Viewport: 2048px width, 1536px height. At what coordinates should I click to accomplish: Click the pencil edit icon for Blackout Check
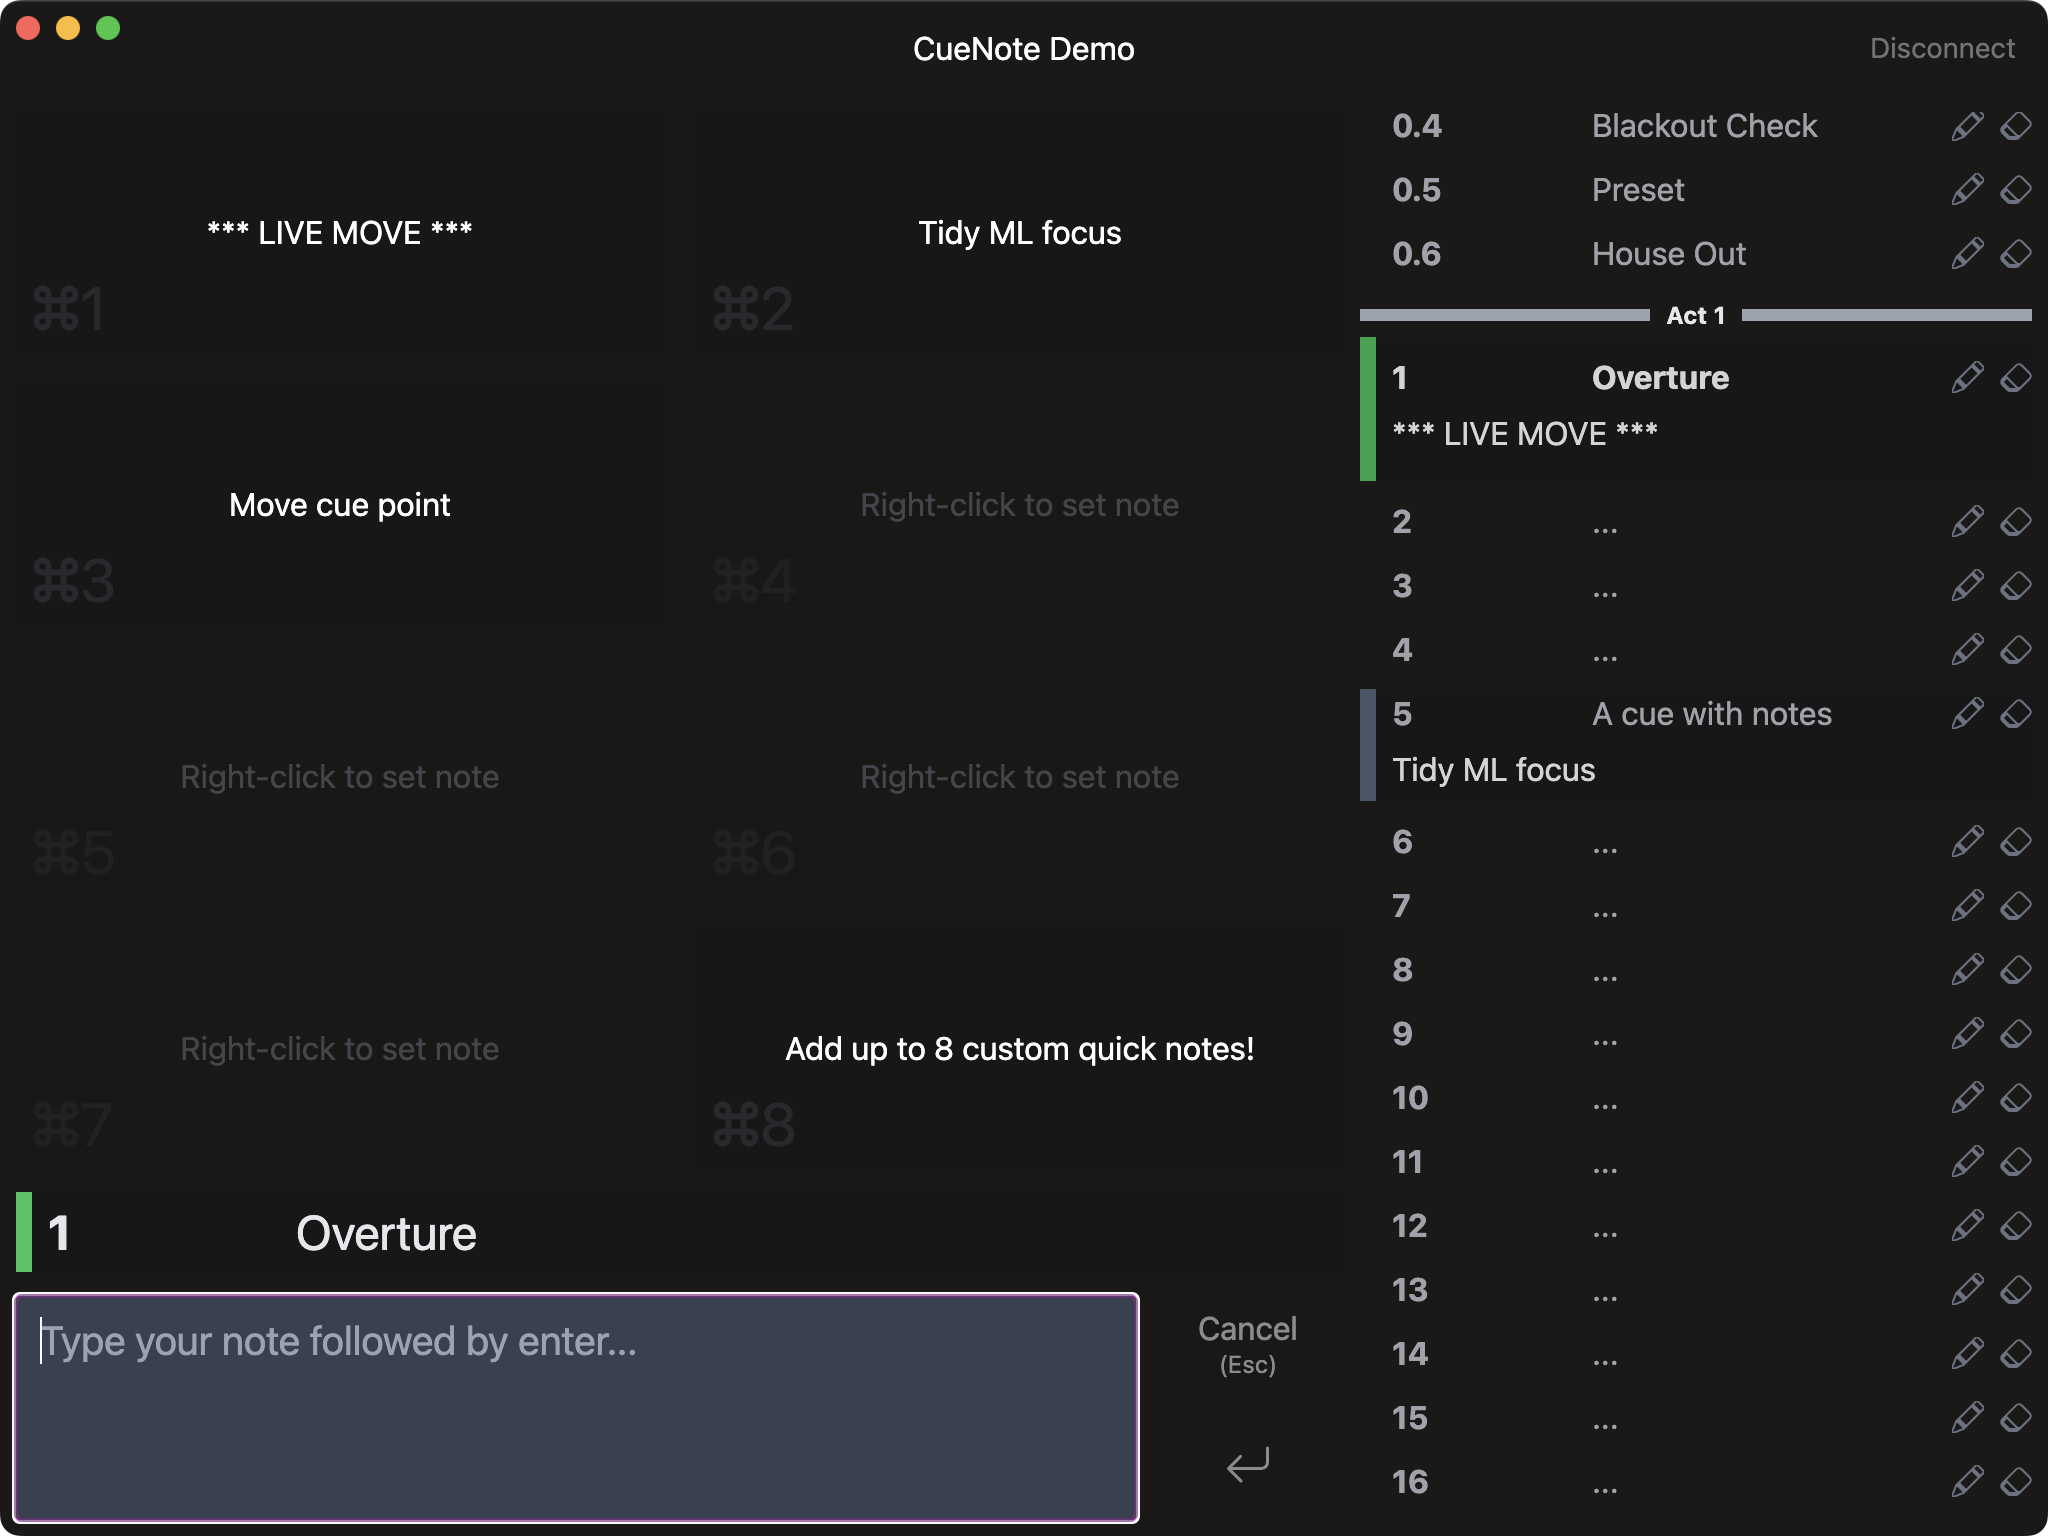(1967, 126)
